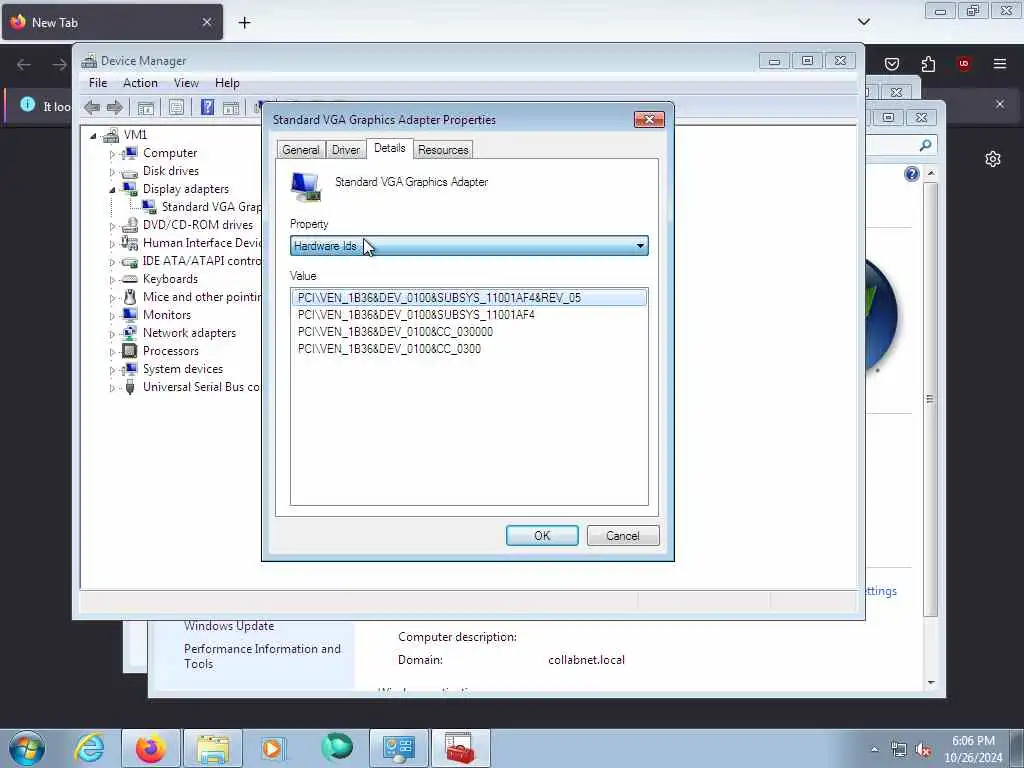Click the blue Help question mark toolbar icon
The width and height of the screenshot is (1024, 768).
coord(207,107)
